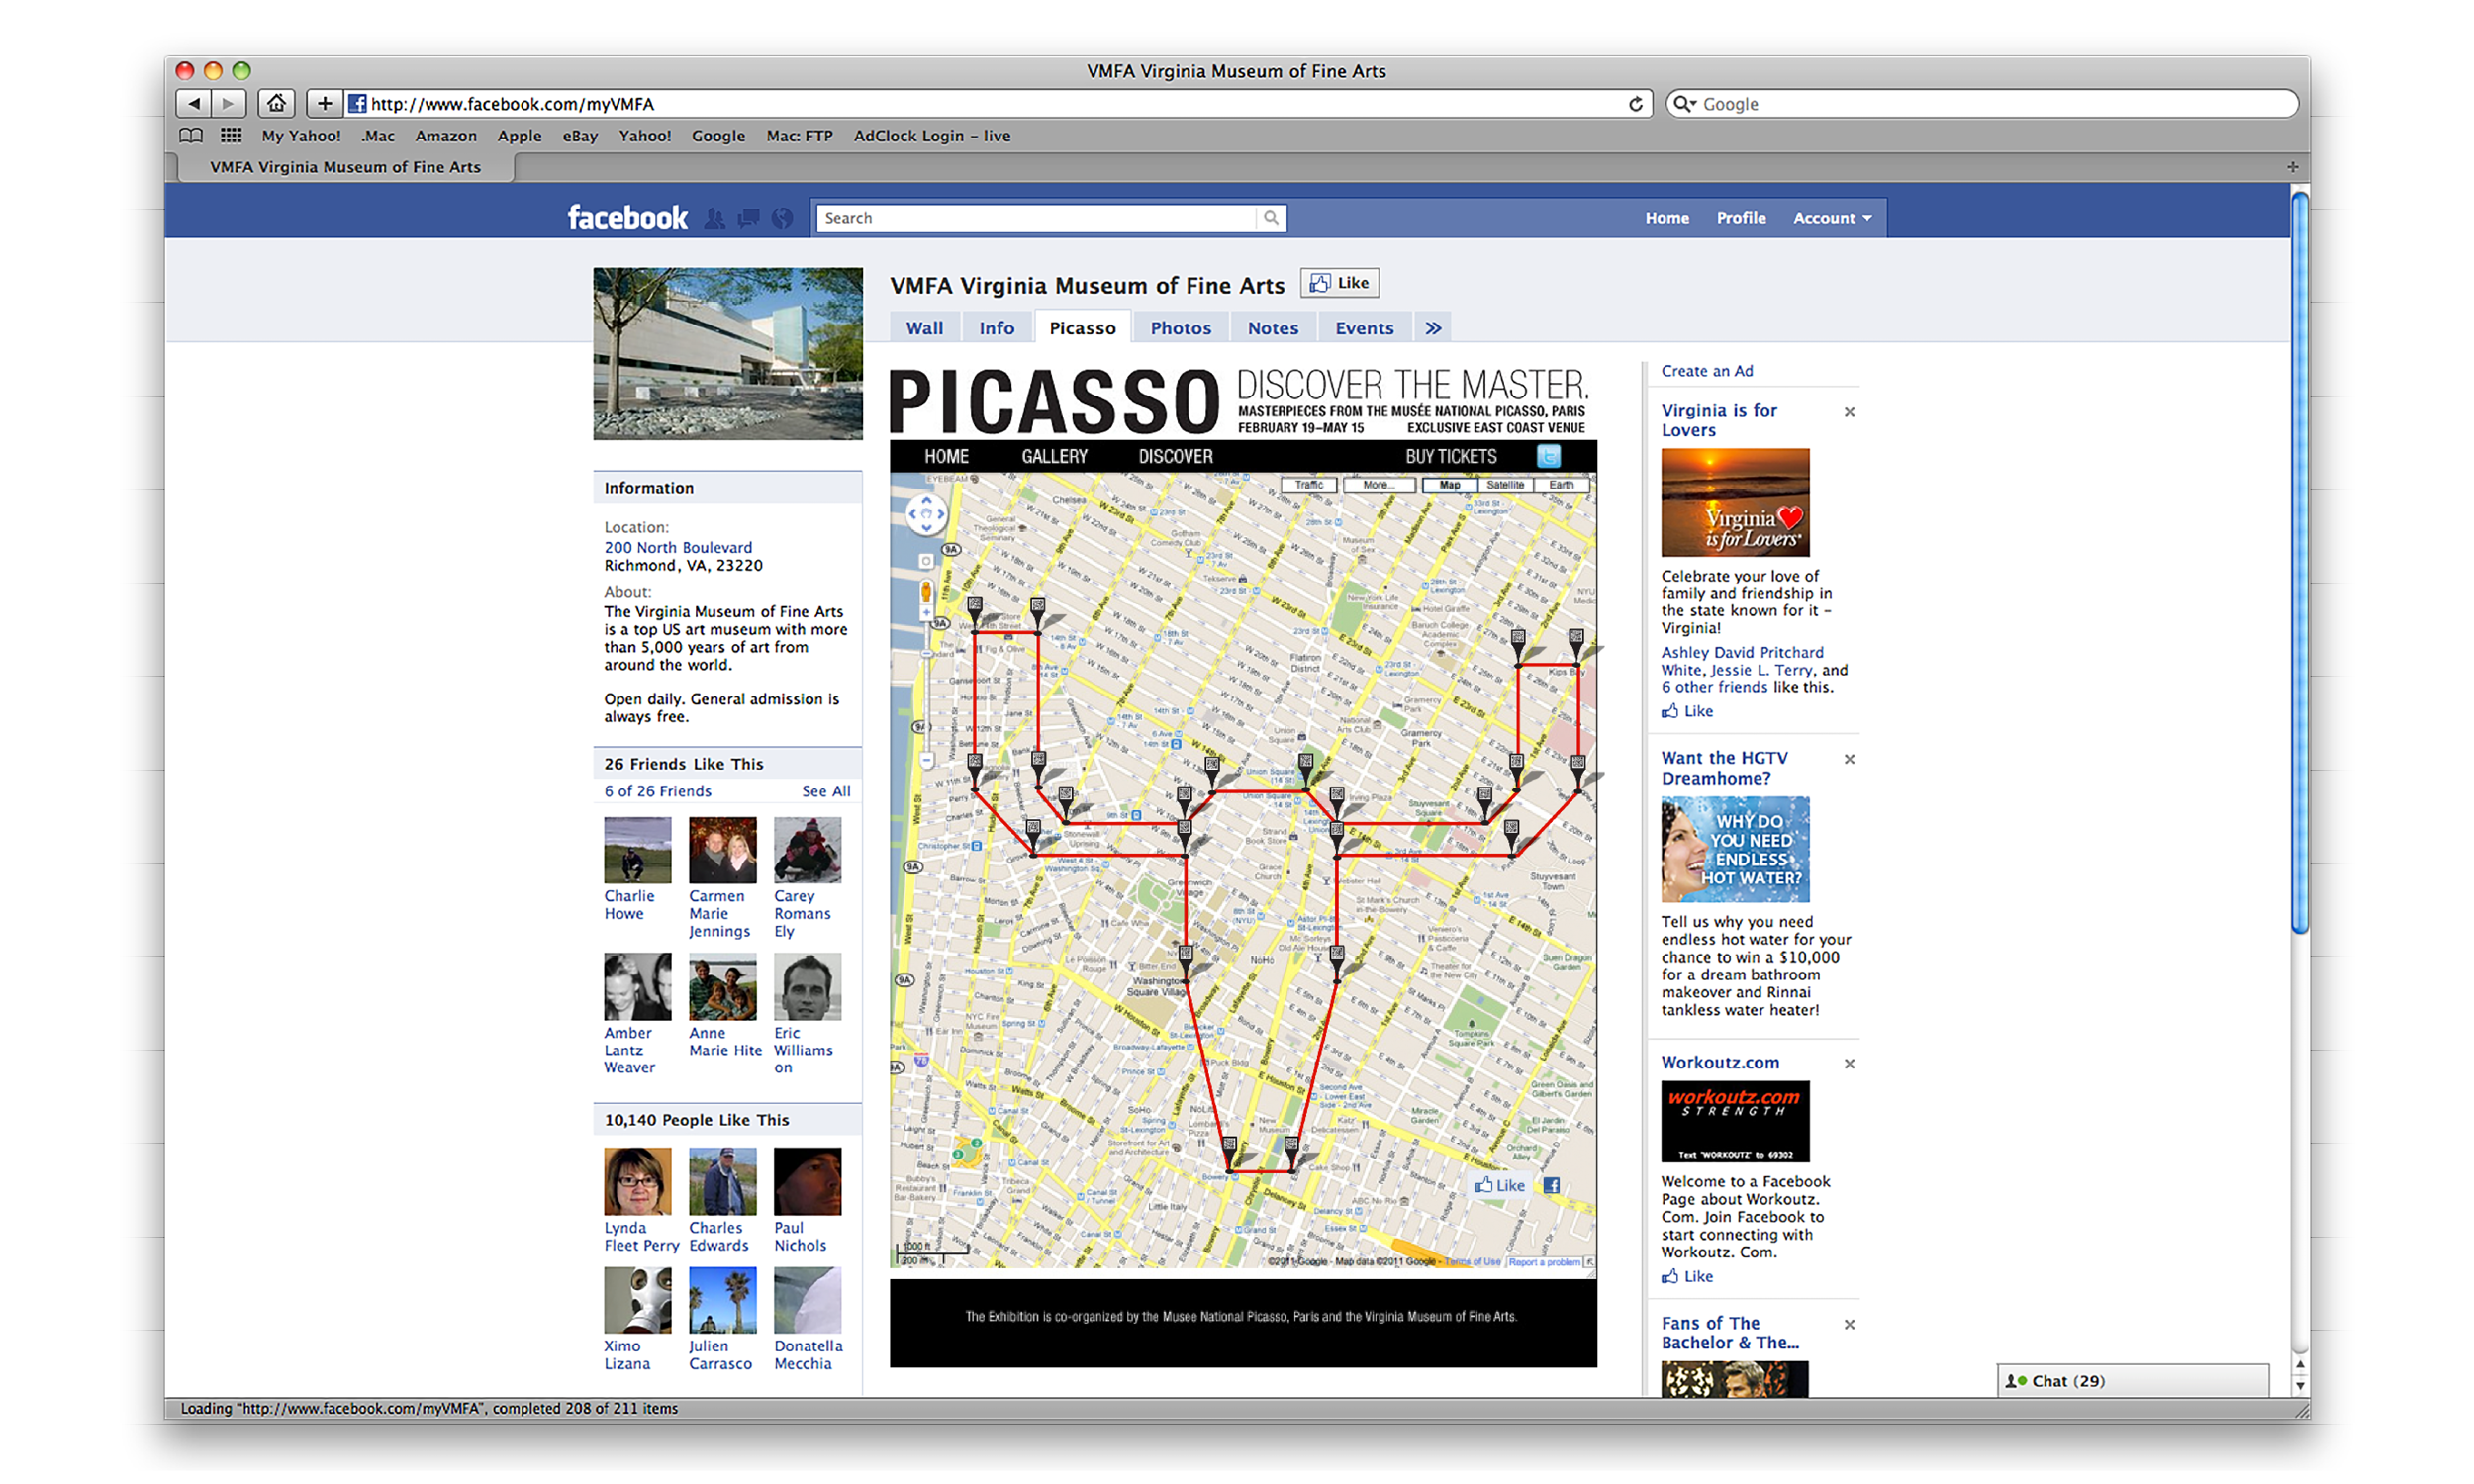The width and height of the screenshot is (2474, 1484).
Task: Open the Info tab
Action: click(996, 328)
